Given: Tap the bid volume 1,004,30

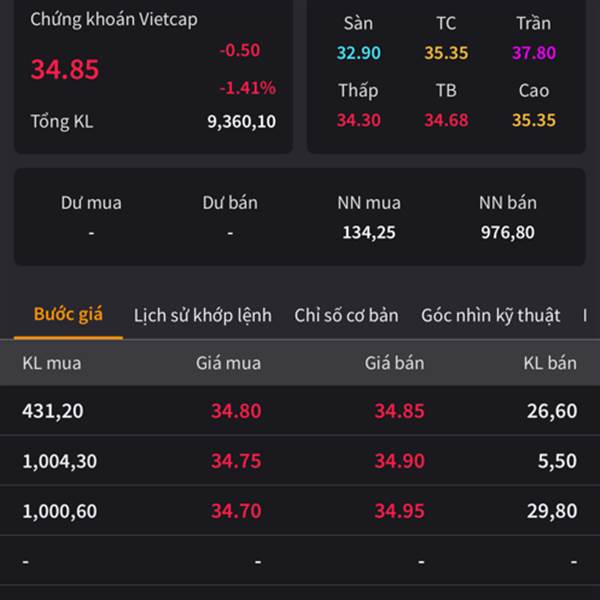Looking at the screenshot, I should pos(59,461).
